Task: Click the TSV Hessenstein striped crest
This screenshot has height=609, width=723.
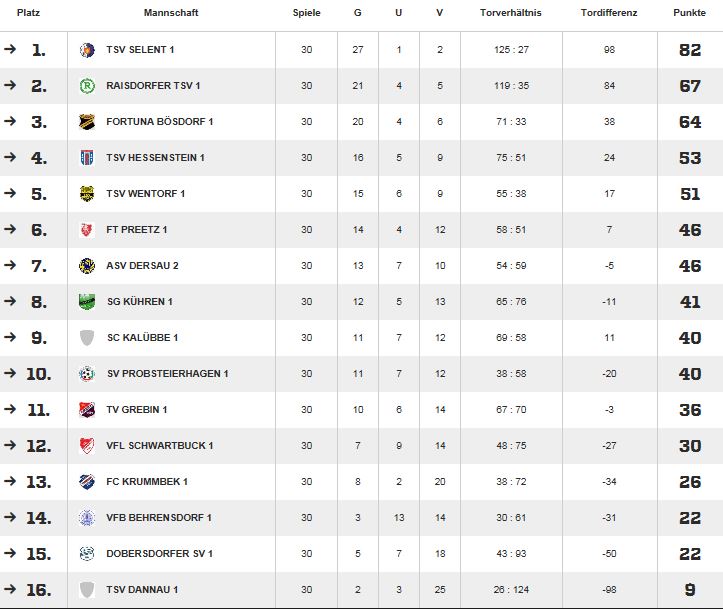Action: click(87, 157)
